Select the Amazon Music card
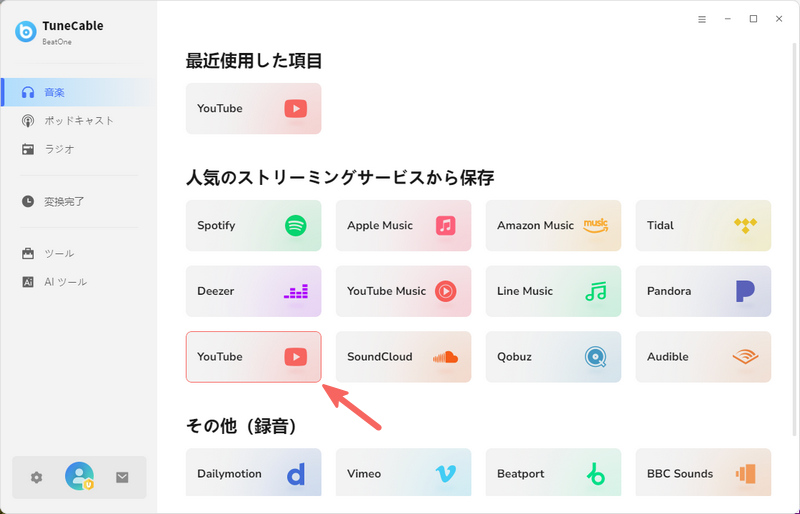 tap(554, 226)
